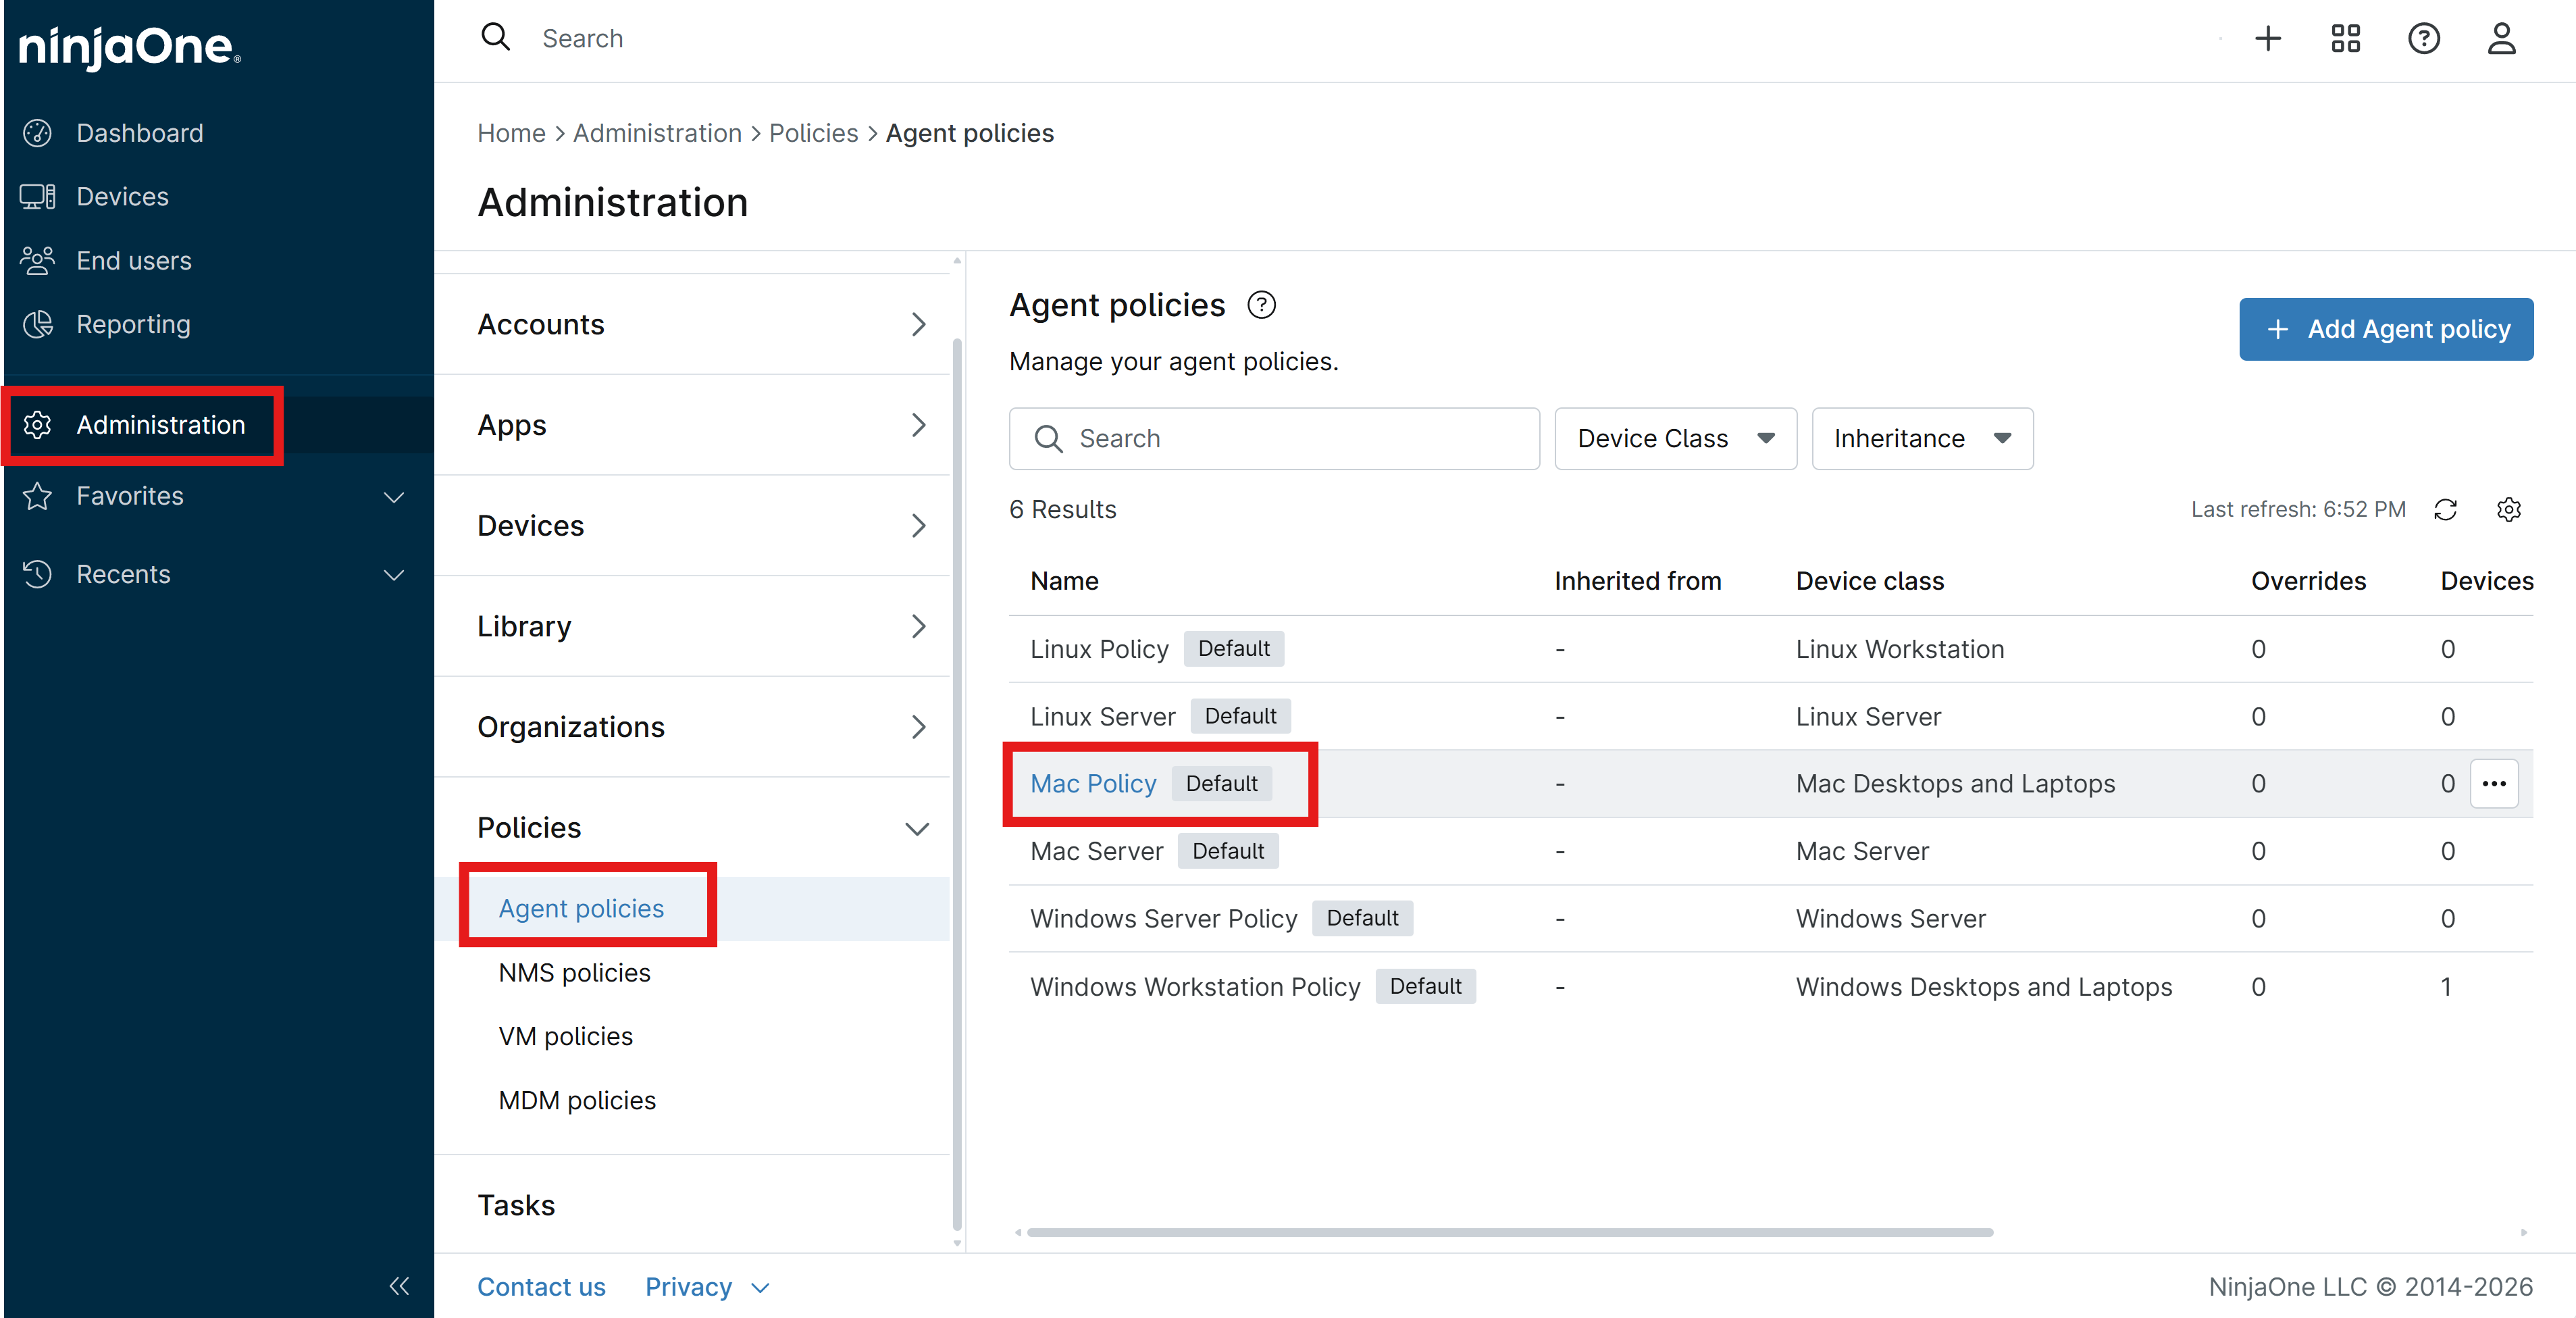Click the Add Agent policy button
The image size is (2576, 1318).
pyautogui.click(x=2385, y=329)
